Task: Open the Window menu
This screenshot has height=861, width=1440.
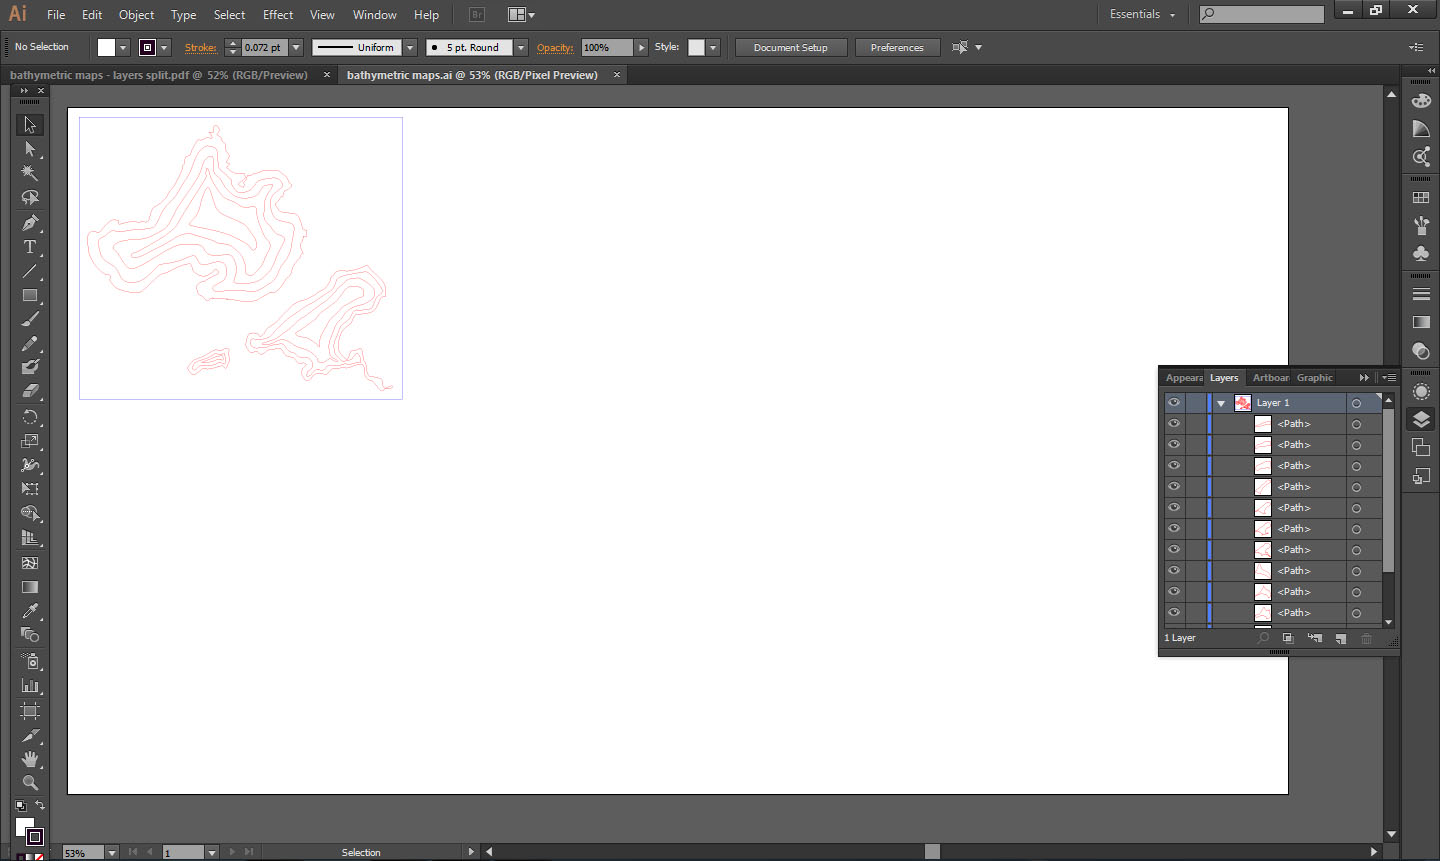Action: [x=374, y=14]
